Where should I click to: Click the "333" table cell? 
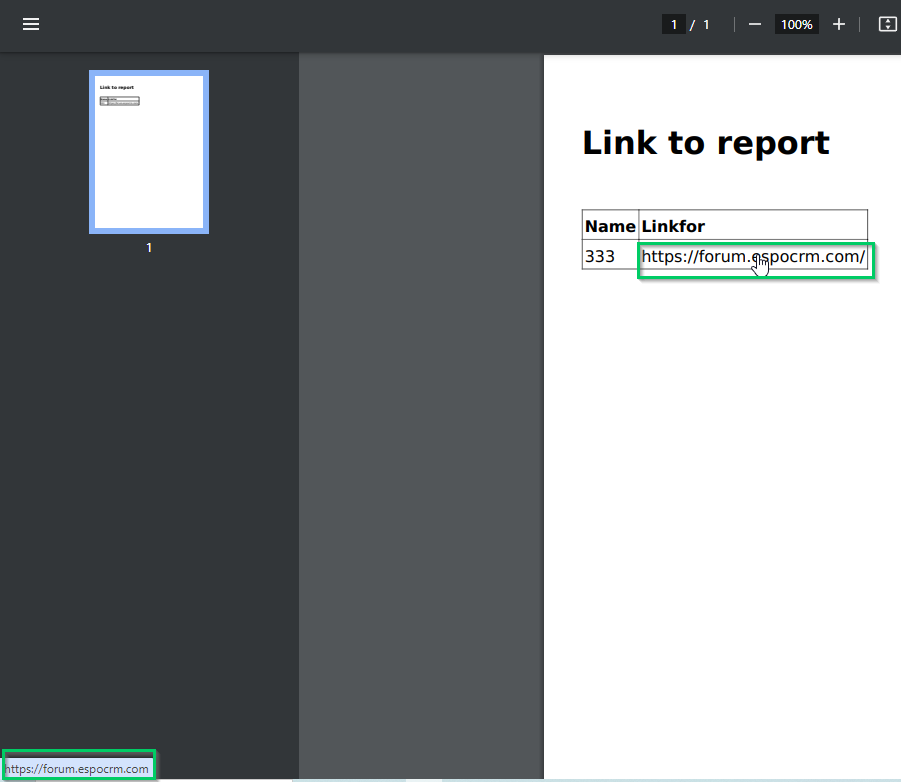coord(600,257)
